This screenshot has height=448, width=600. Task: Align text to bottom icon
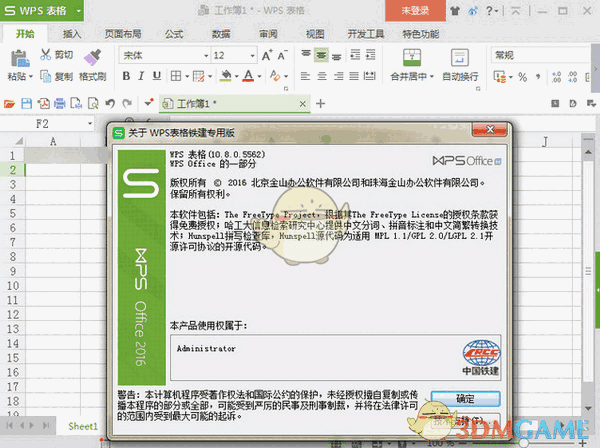336,56
